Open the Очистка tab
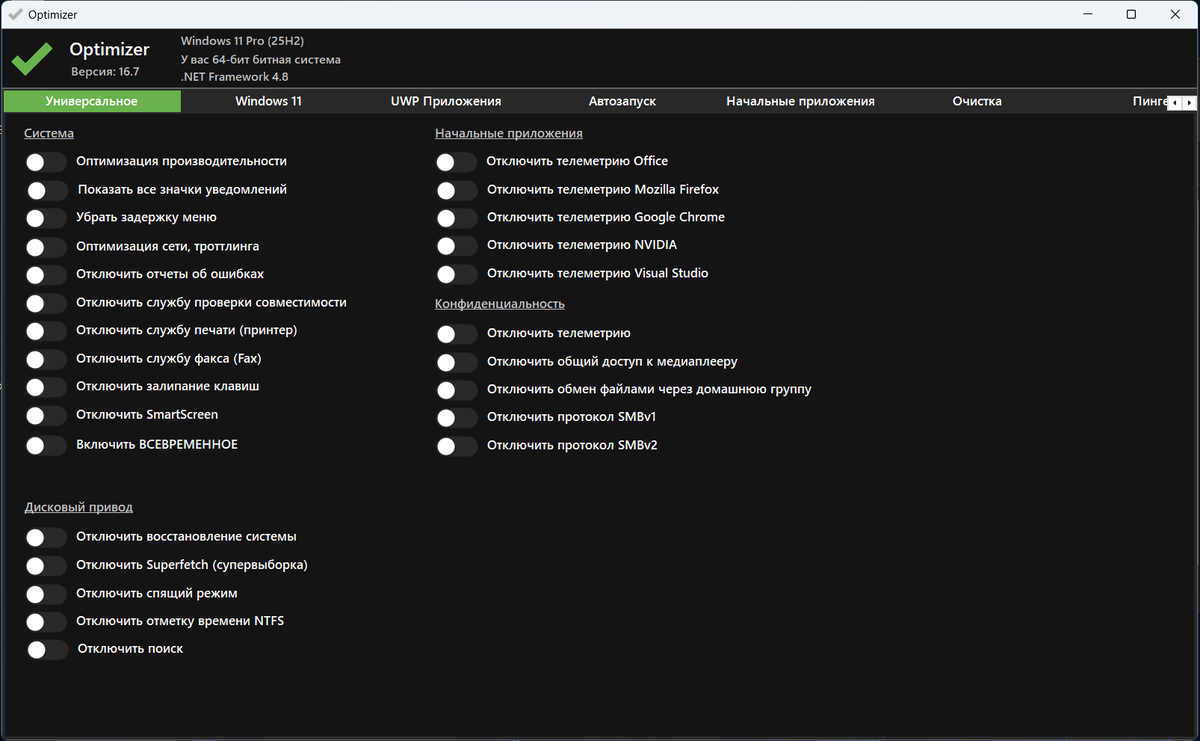The height and width of the screenshot is (741, 1200). pyautogui.click(x=977, y=101)
